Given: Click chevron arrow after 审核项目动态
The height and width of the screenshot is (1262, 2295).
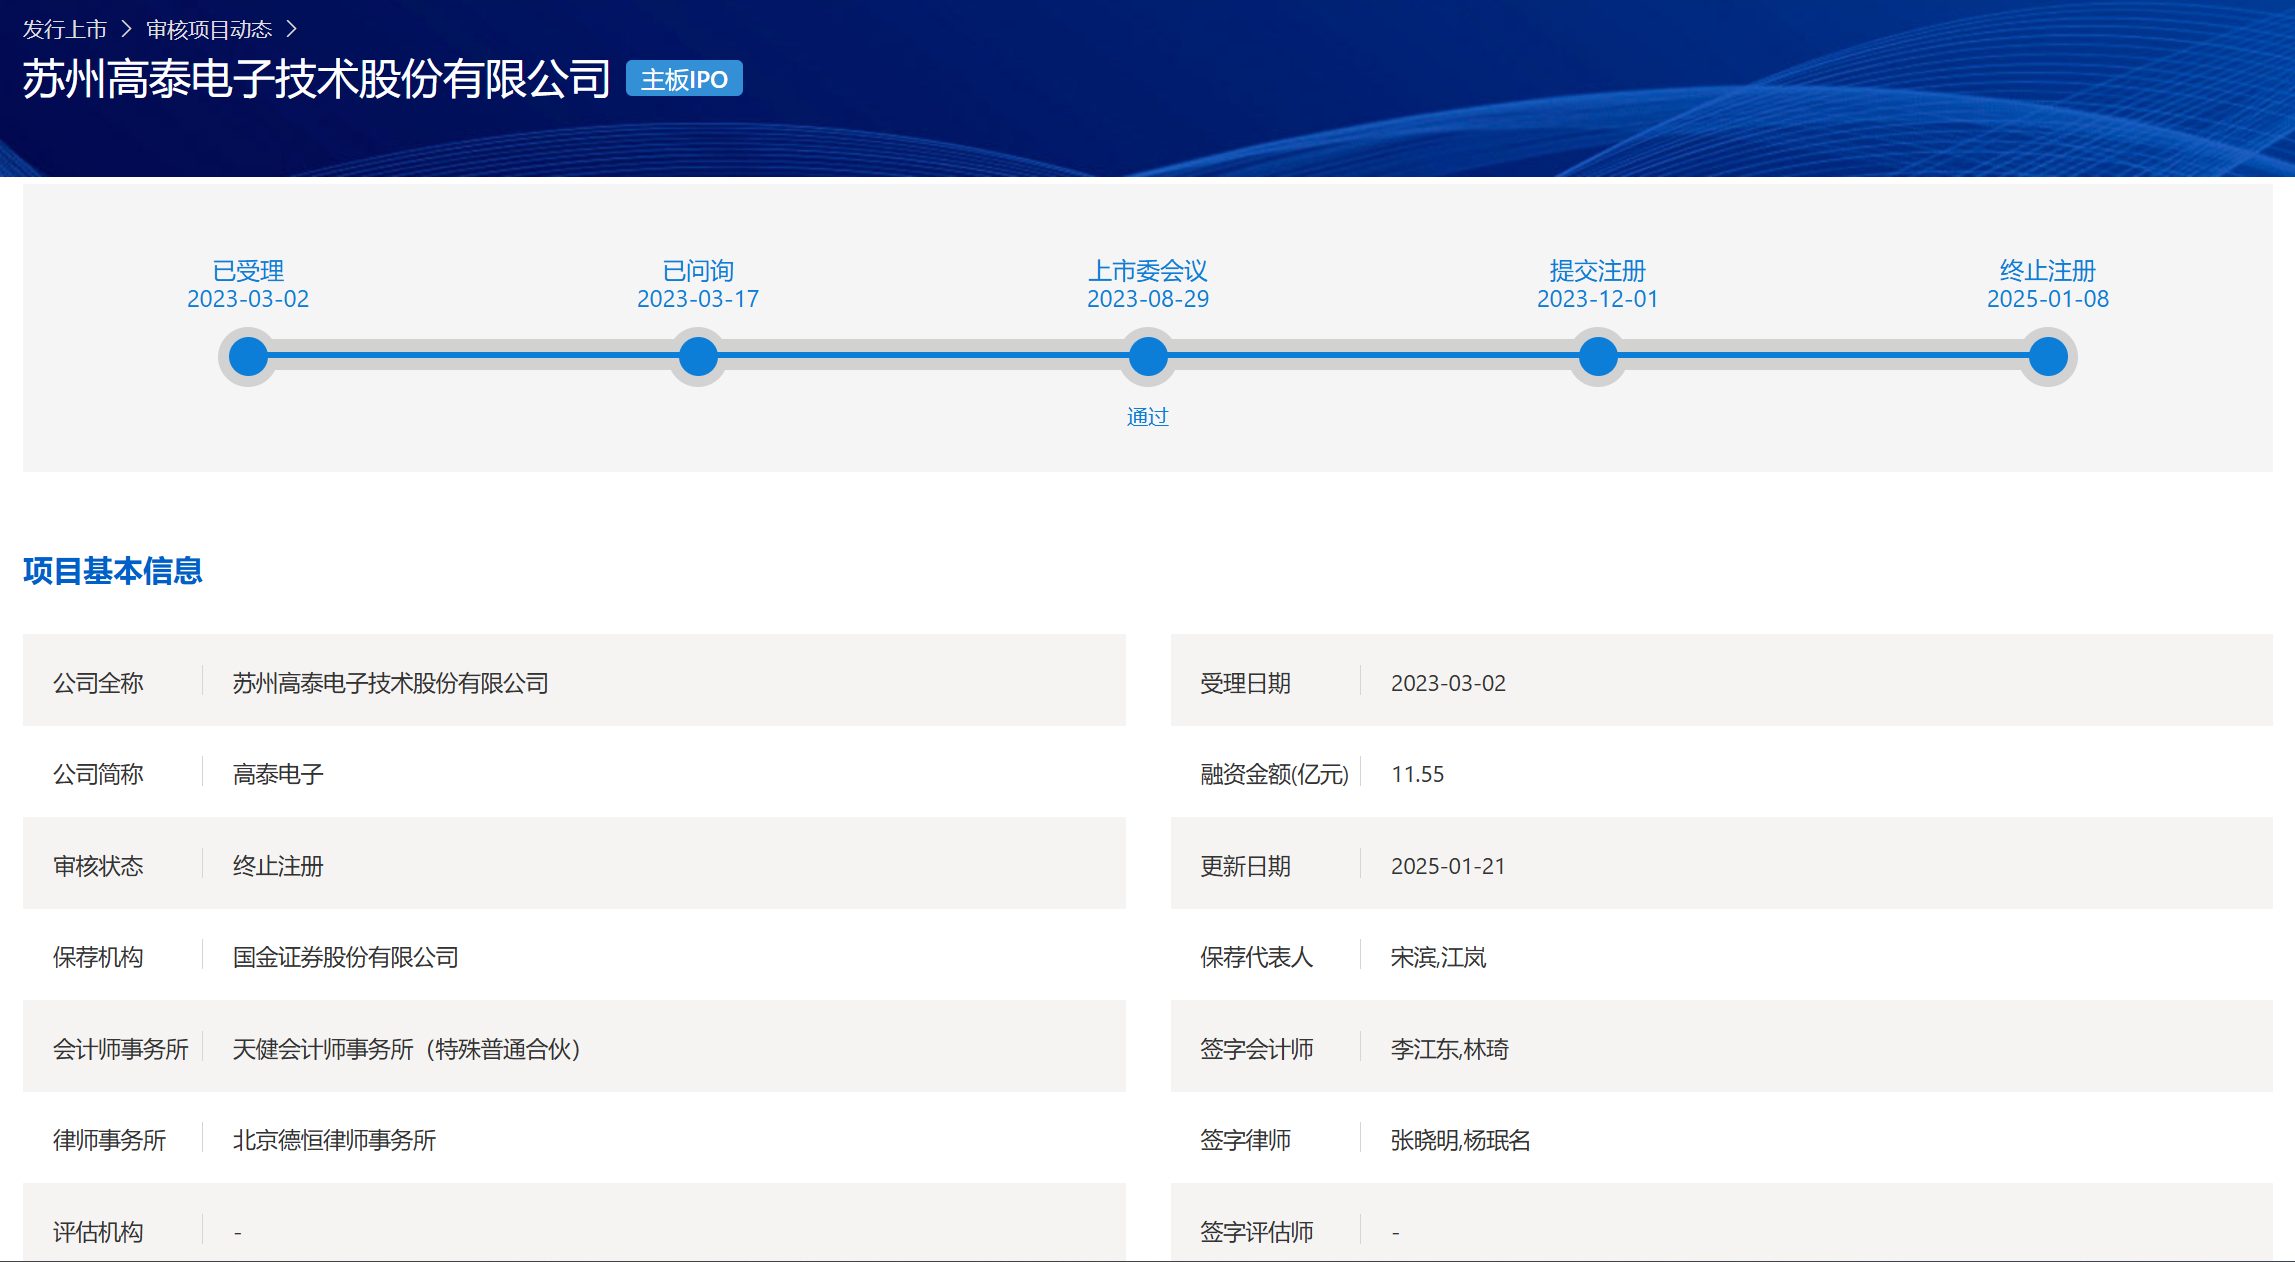Looking at the screenshot, I should 292,30.
